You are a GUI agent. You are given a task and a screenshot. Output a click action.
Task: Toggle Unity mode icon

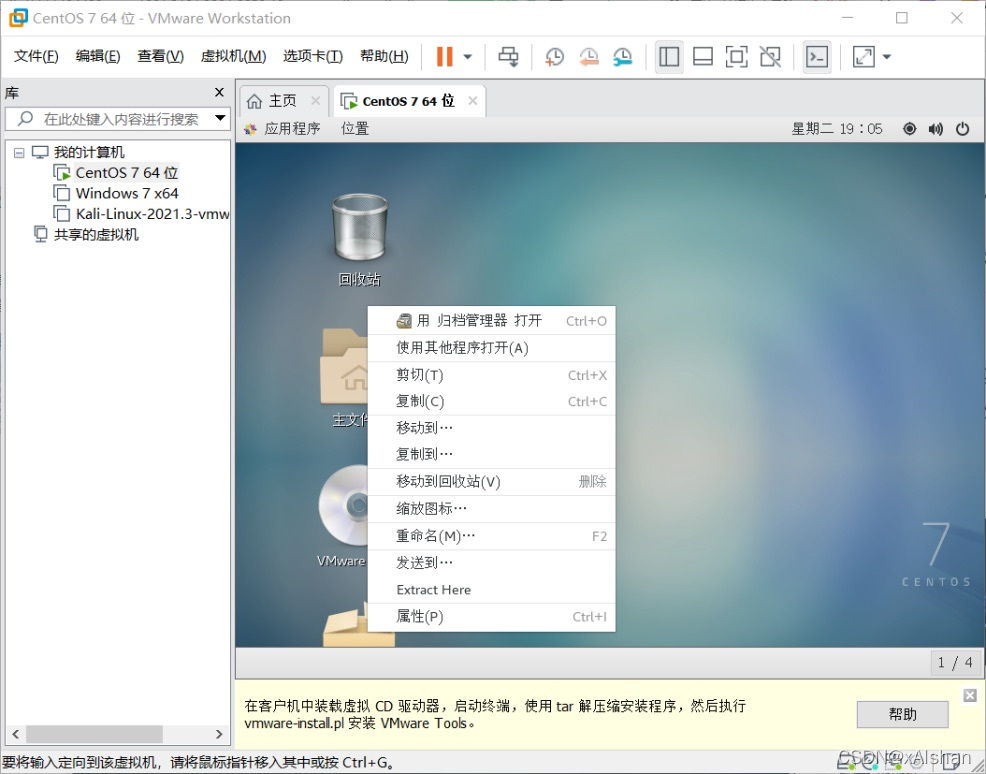coord(770,57)
